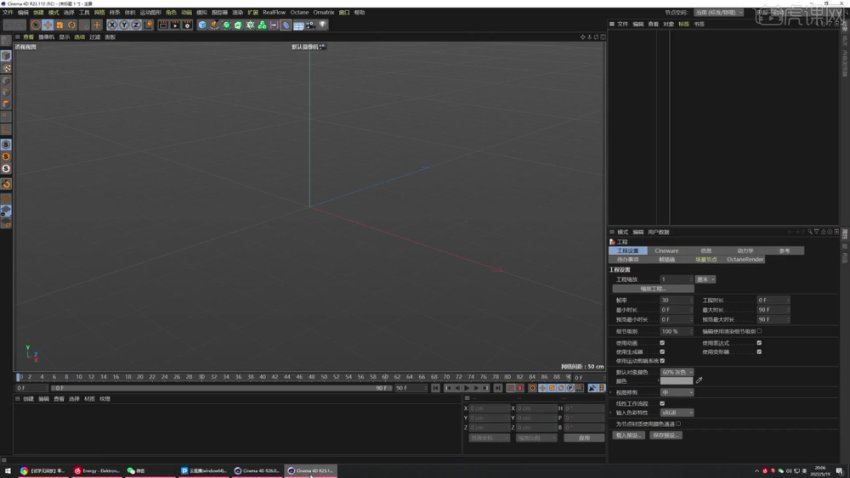This screenshot has width=850, height=478.
Task: Open the floor/environment objects icon
Action: 298,25
